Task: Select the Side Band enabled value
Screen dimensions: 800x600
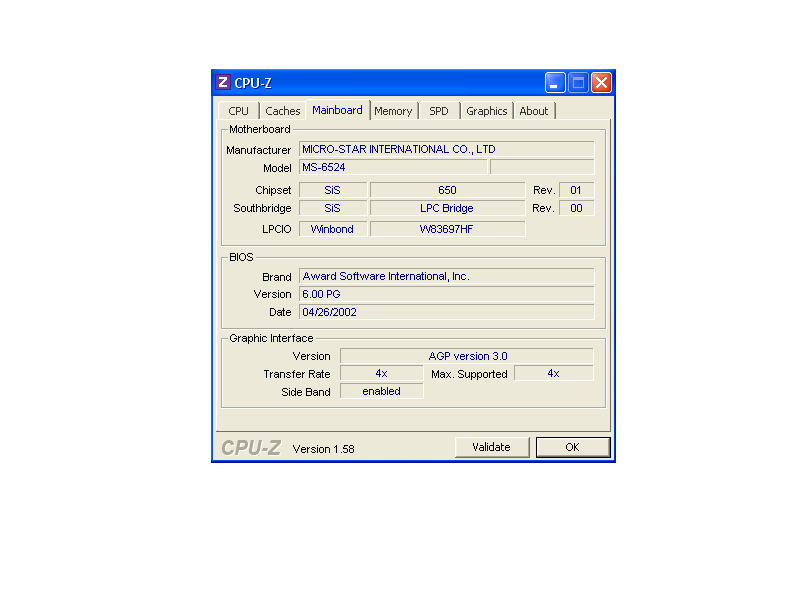Action: tap(382, 391)
